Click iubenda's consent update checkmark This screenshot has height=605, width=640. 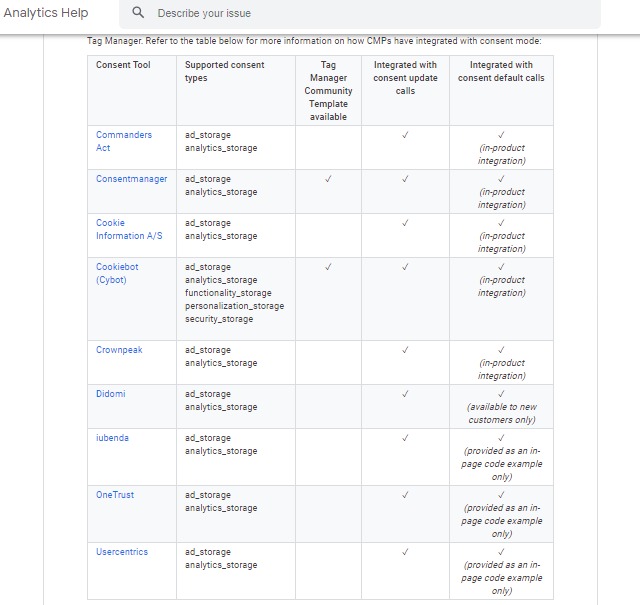(x=405, y=438)
